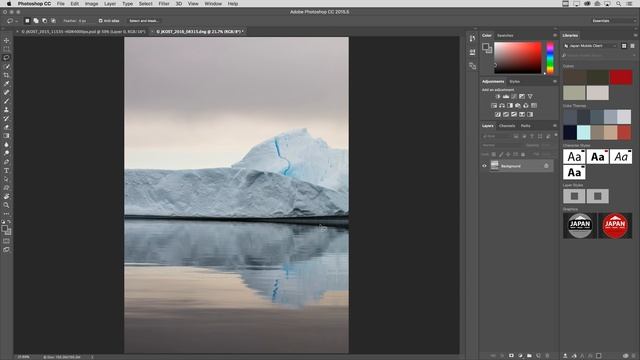Screen dimensions: 640x360
Task: Toggle layer filtering switch in Layers panel
Action: tap(556, 135)
